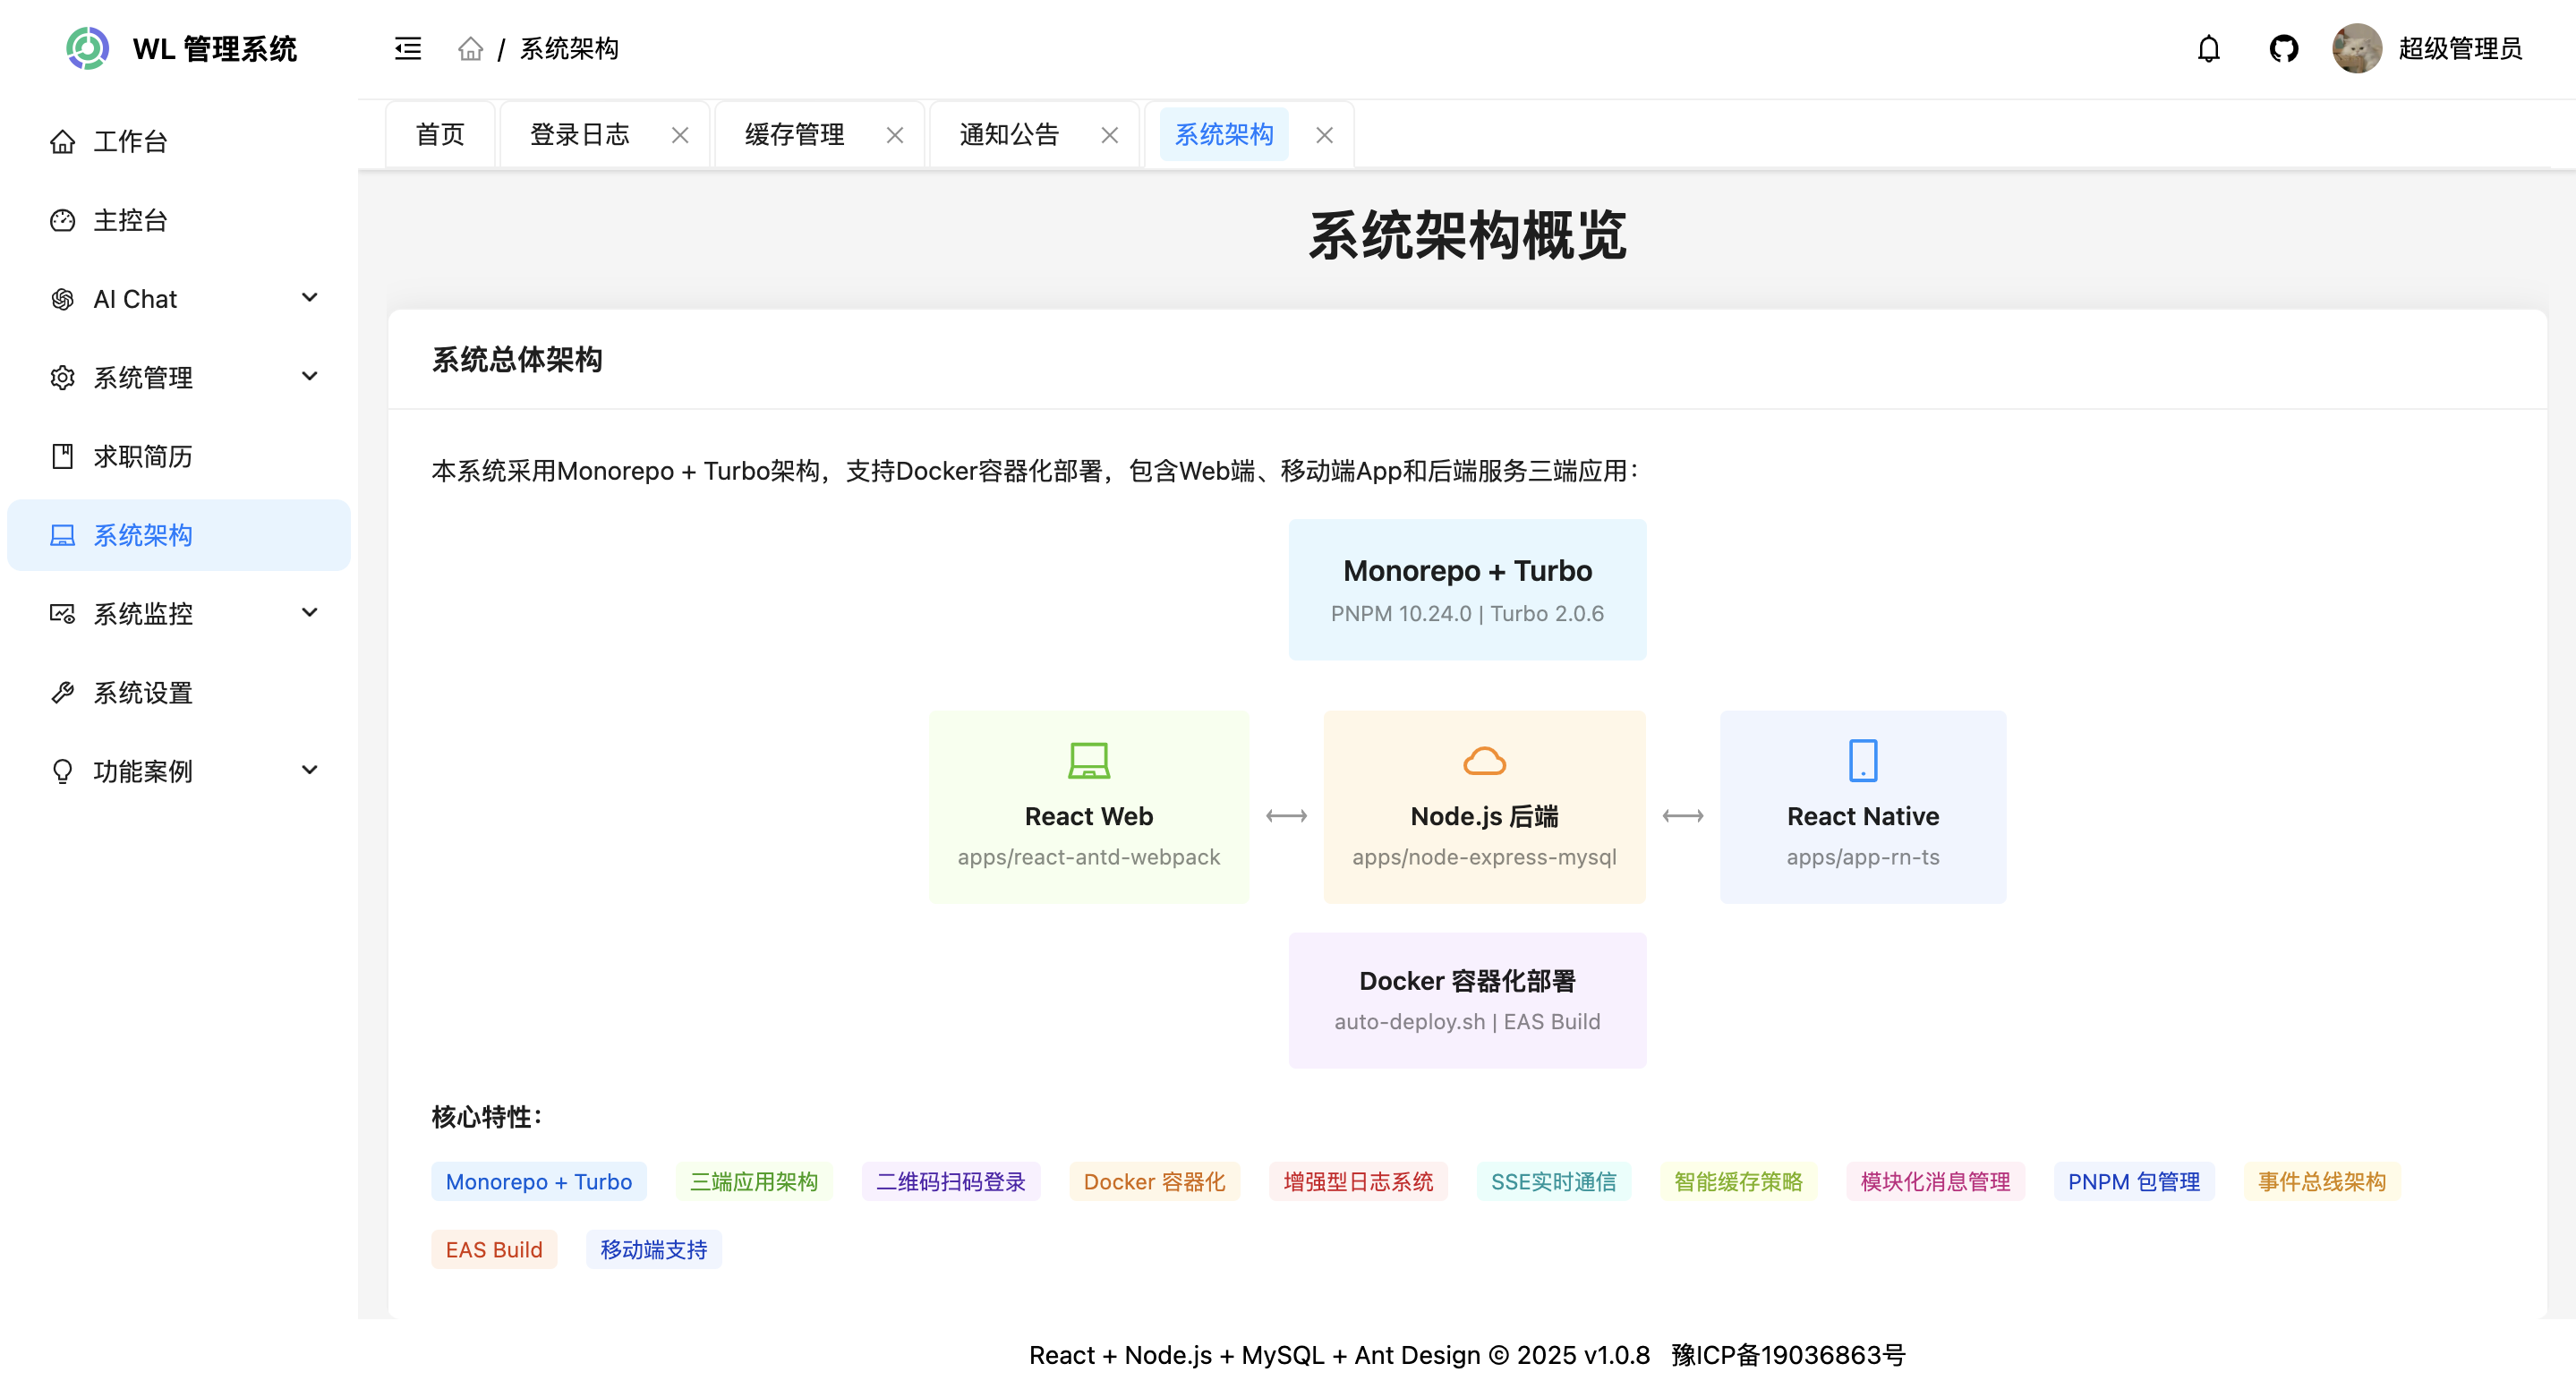Screen dimensions: 2576x1389
Task: Click the home icon in the breadcrumb
Action: pos(470,48)
